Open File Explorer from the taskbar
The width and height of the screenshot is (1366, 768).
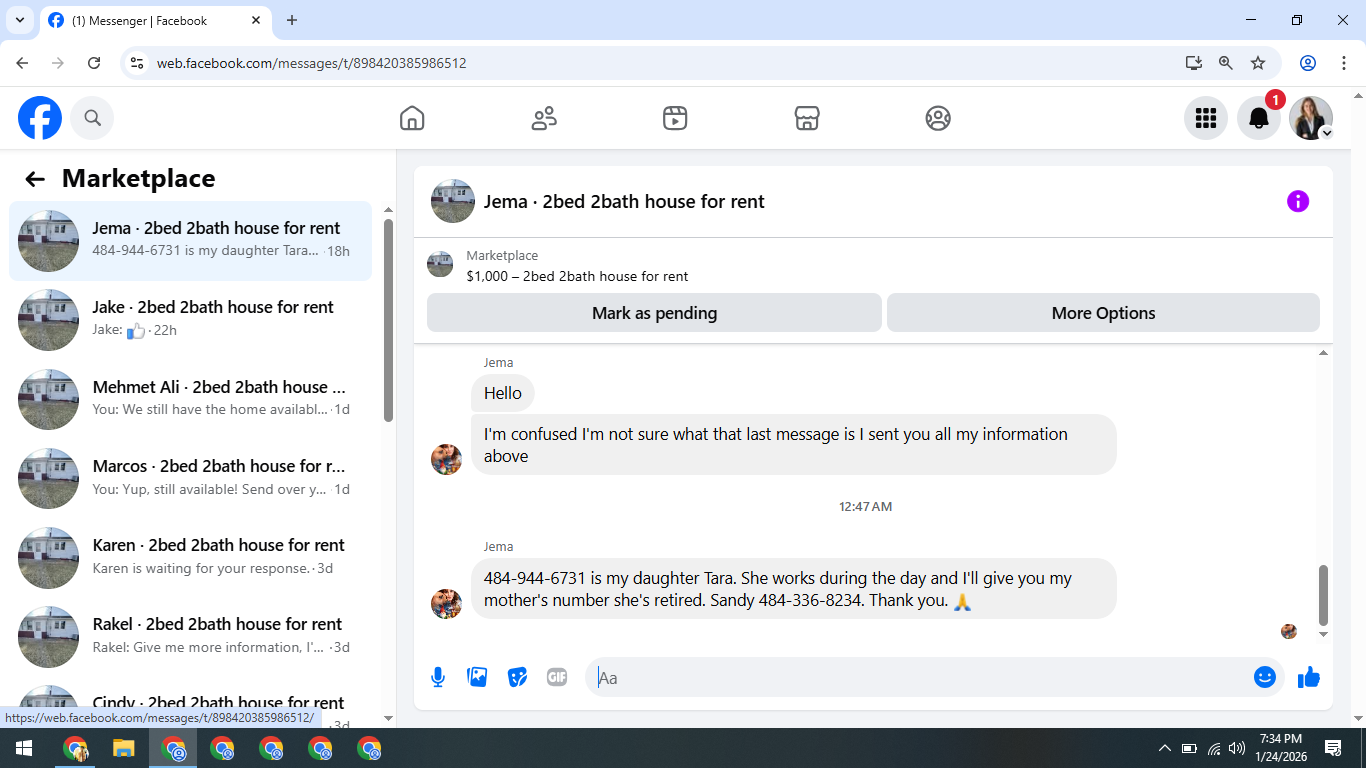[x=123, y=748]
